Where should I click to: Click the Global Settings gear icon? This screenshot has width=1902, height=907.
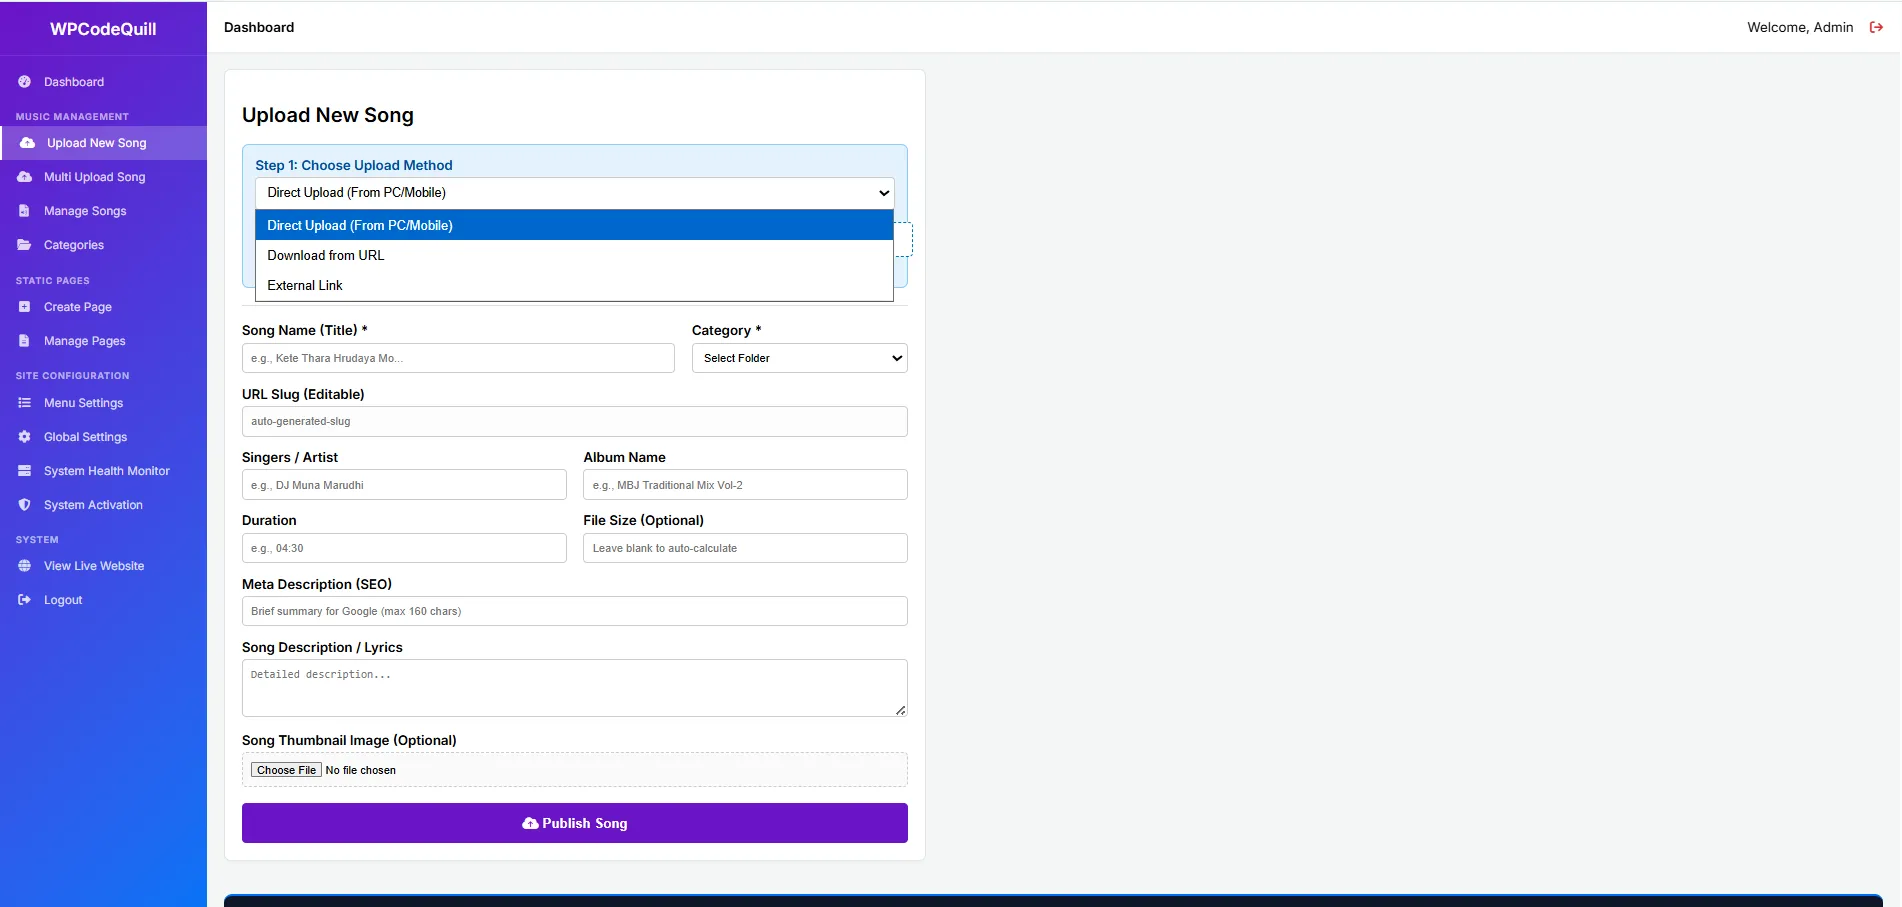tap(24, 437)
